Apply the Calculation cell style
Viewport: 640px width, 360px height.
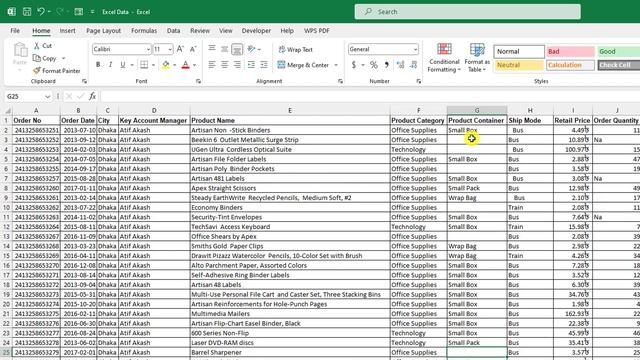pyautogui.click(x=570, y=65)
